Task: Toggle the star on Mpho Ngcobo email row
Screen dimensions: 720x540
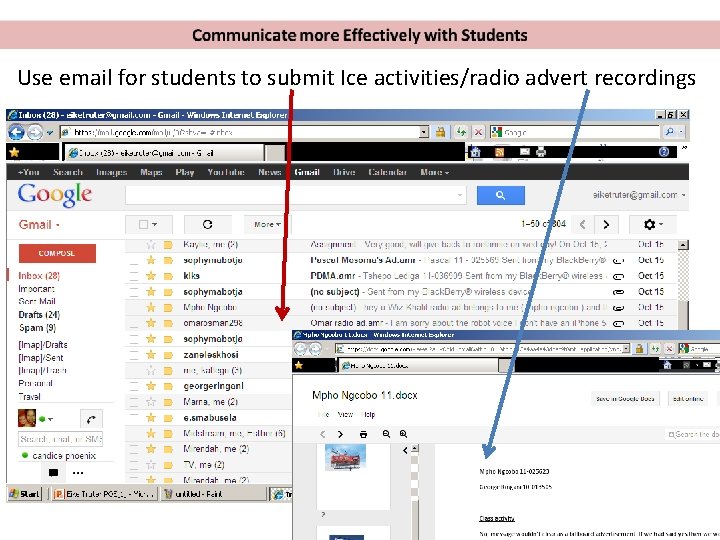Action: coord(151,307)
